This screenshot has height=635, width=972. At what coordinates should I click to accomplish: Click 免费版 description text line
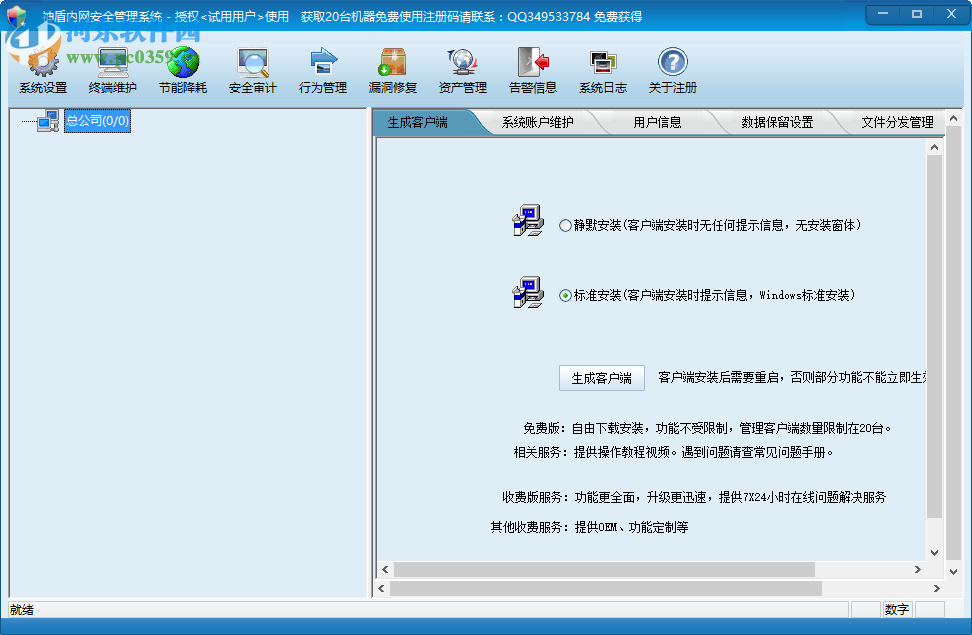click(x=707, y=429)
